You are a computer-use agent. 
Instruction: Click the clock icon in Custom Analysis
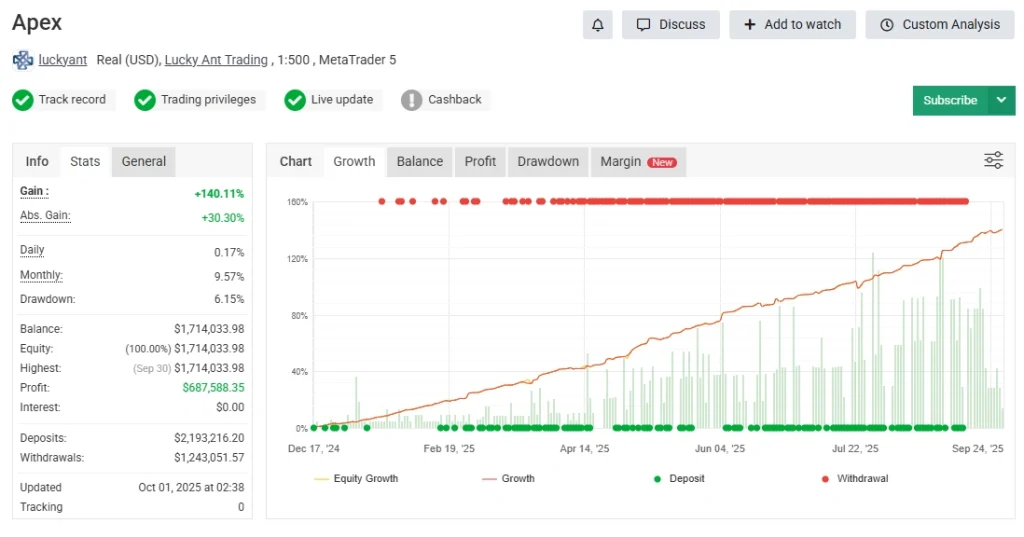click(x=886, y=25)
